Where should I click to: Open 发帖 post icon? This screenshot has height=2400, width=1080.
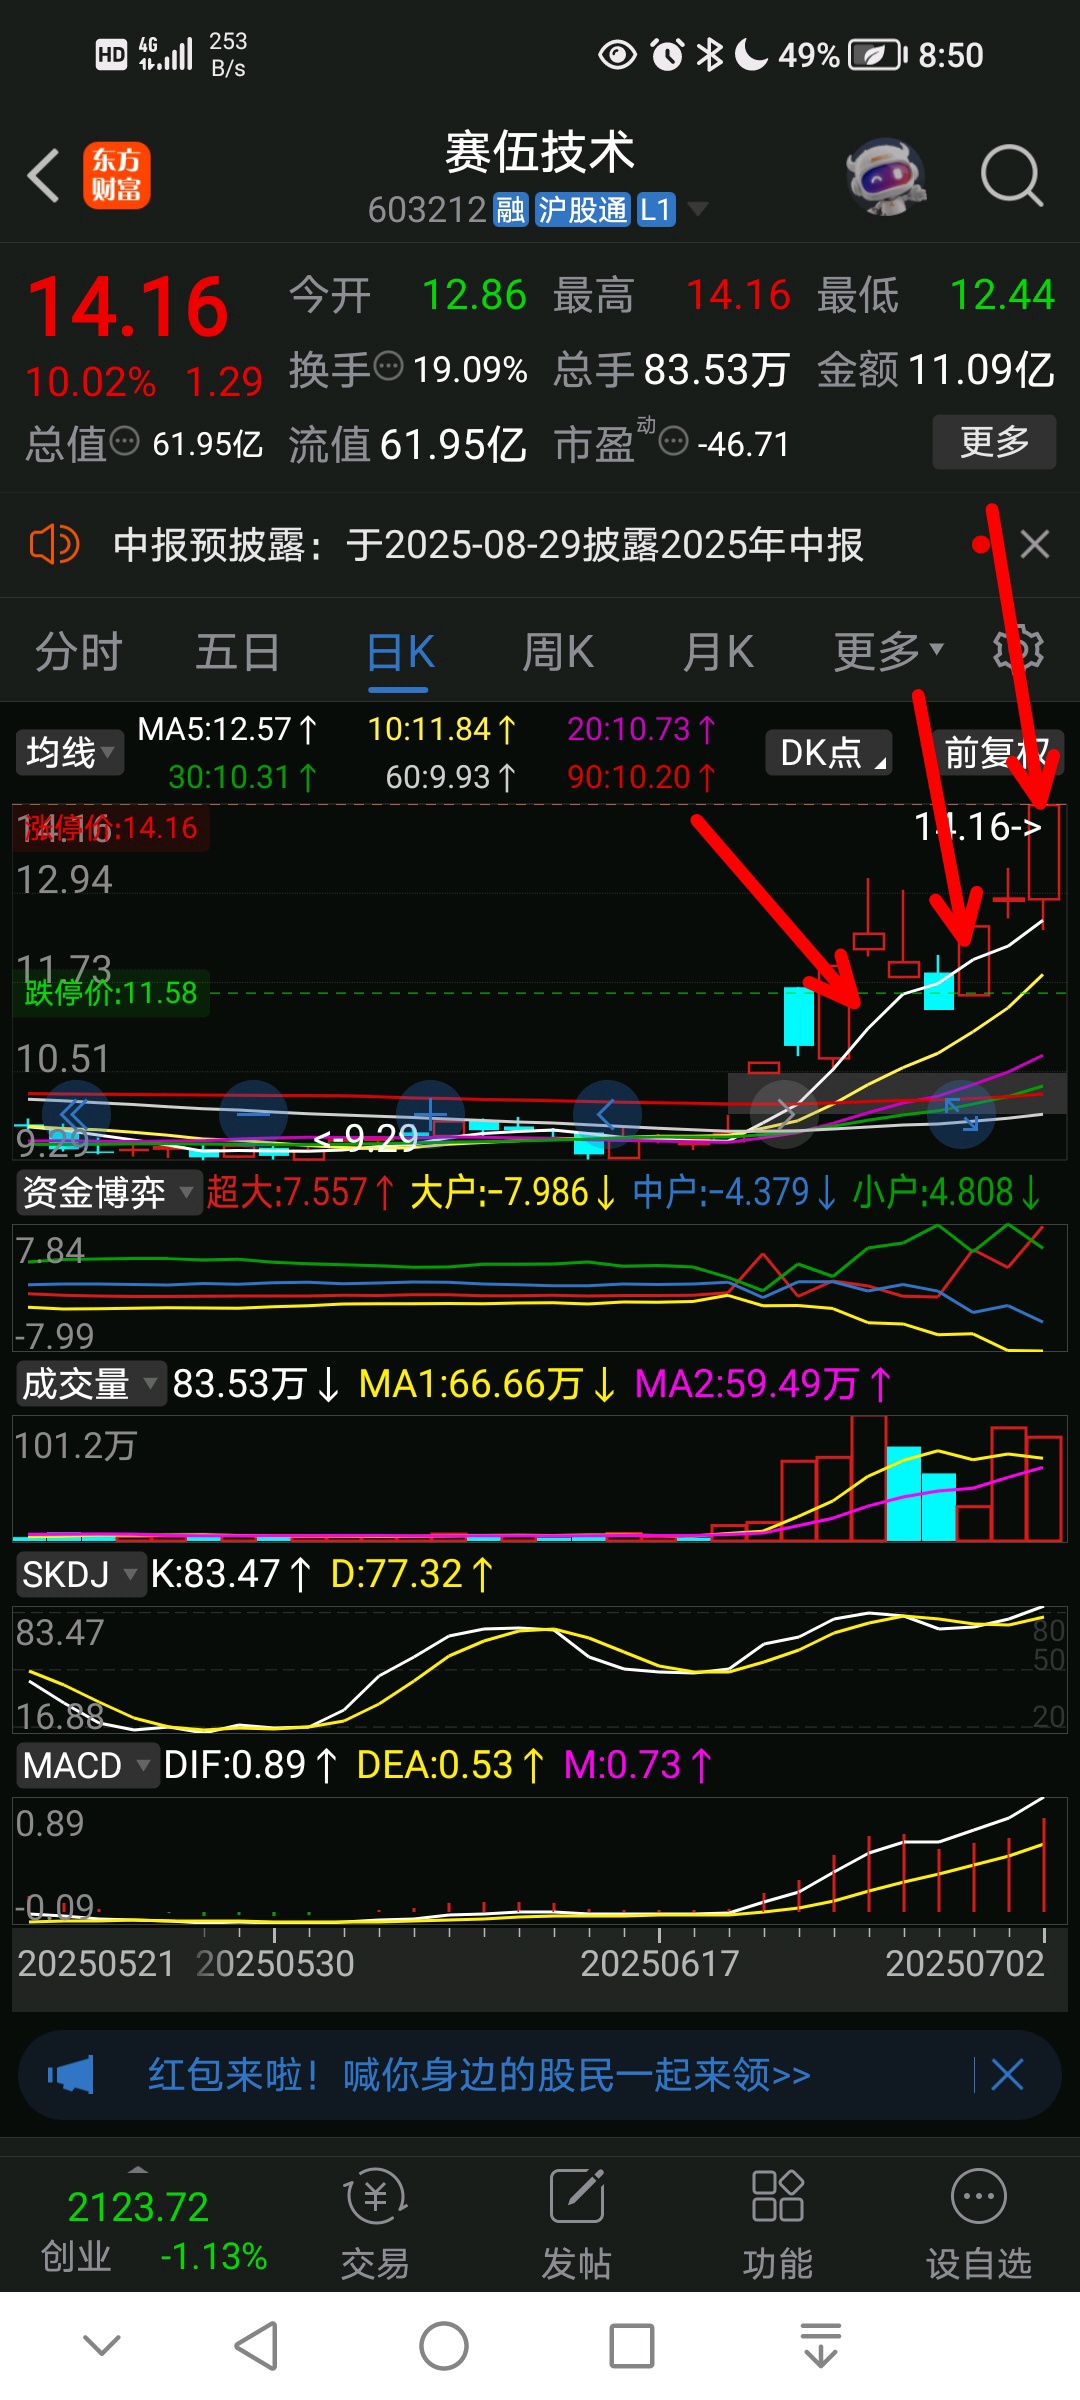click(577, 2224)
